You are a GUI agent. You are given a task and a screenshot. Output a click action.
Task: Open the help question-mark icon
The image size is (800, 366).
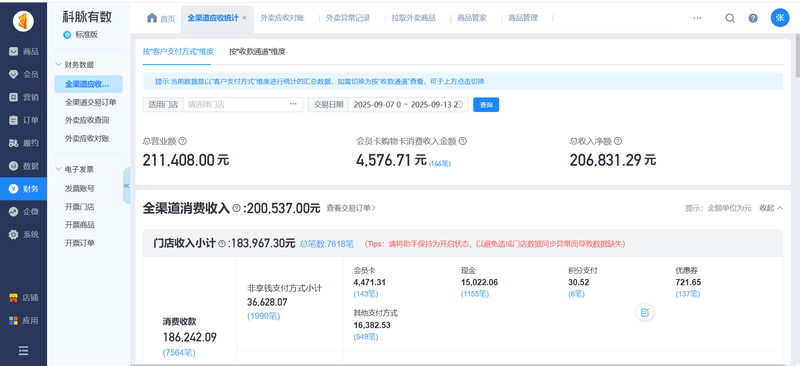(753, 18)
